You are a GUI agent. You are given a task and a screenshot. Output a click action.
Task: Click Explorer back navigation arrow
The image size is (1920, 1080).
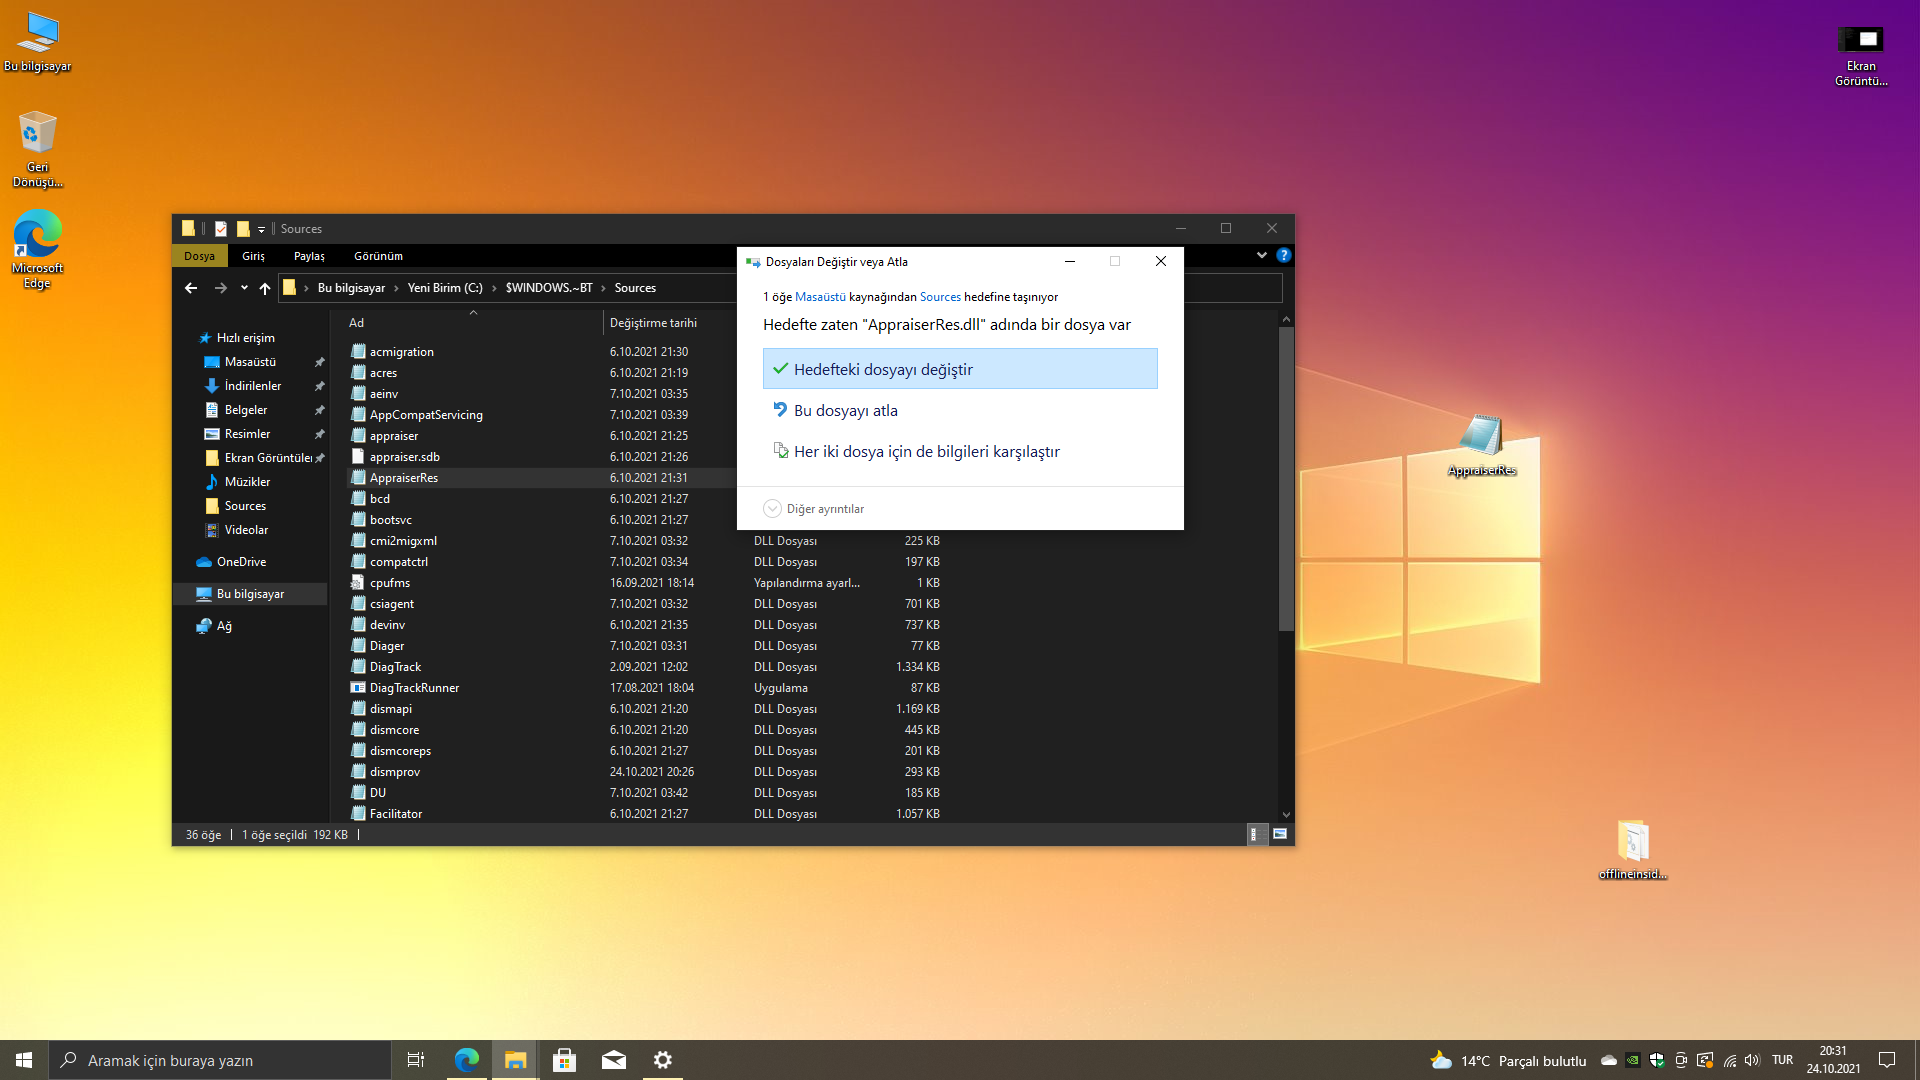pos(191,288)
